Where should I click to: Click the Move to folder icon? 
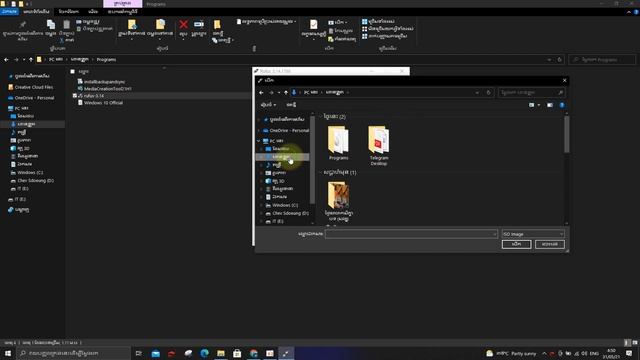[x=132, y=24]
